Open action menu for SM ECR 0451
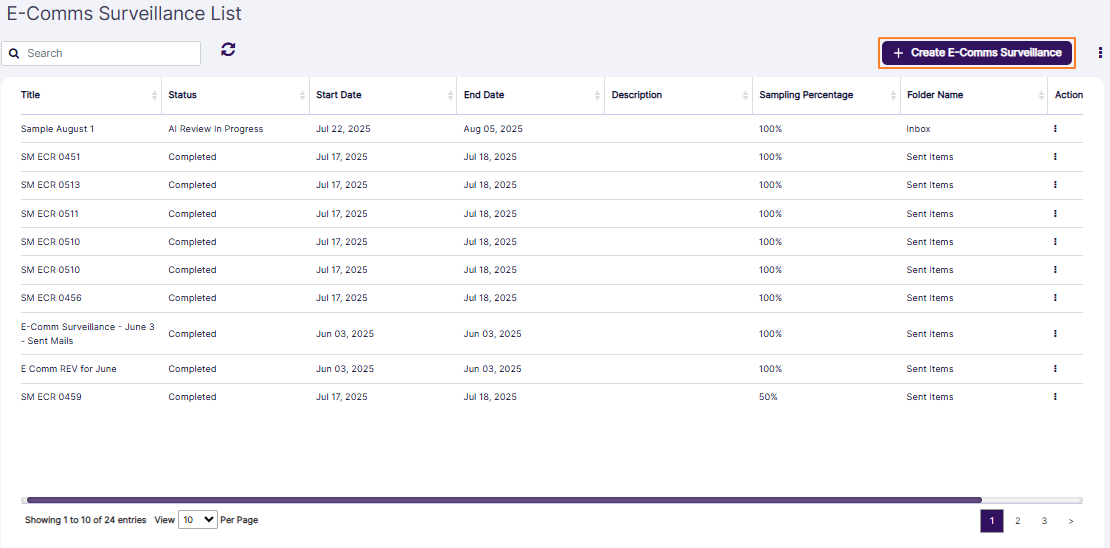Screen dimensions: 1110x548 coord(1055,157)
